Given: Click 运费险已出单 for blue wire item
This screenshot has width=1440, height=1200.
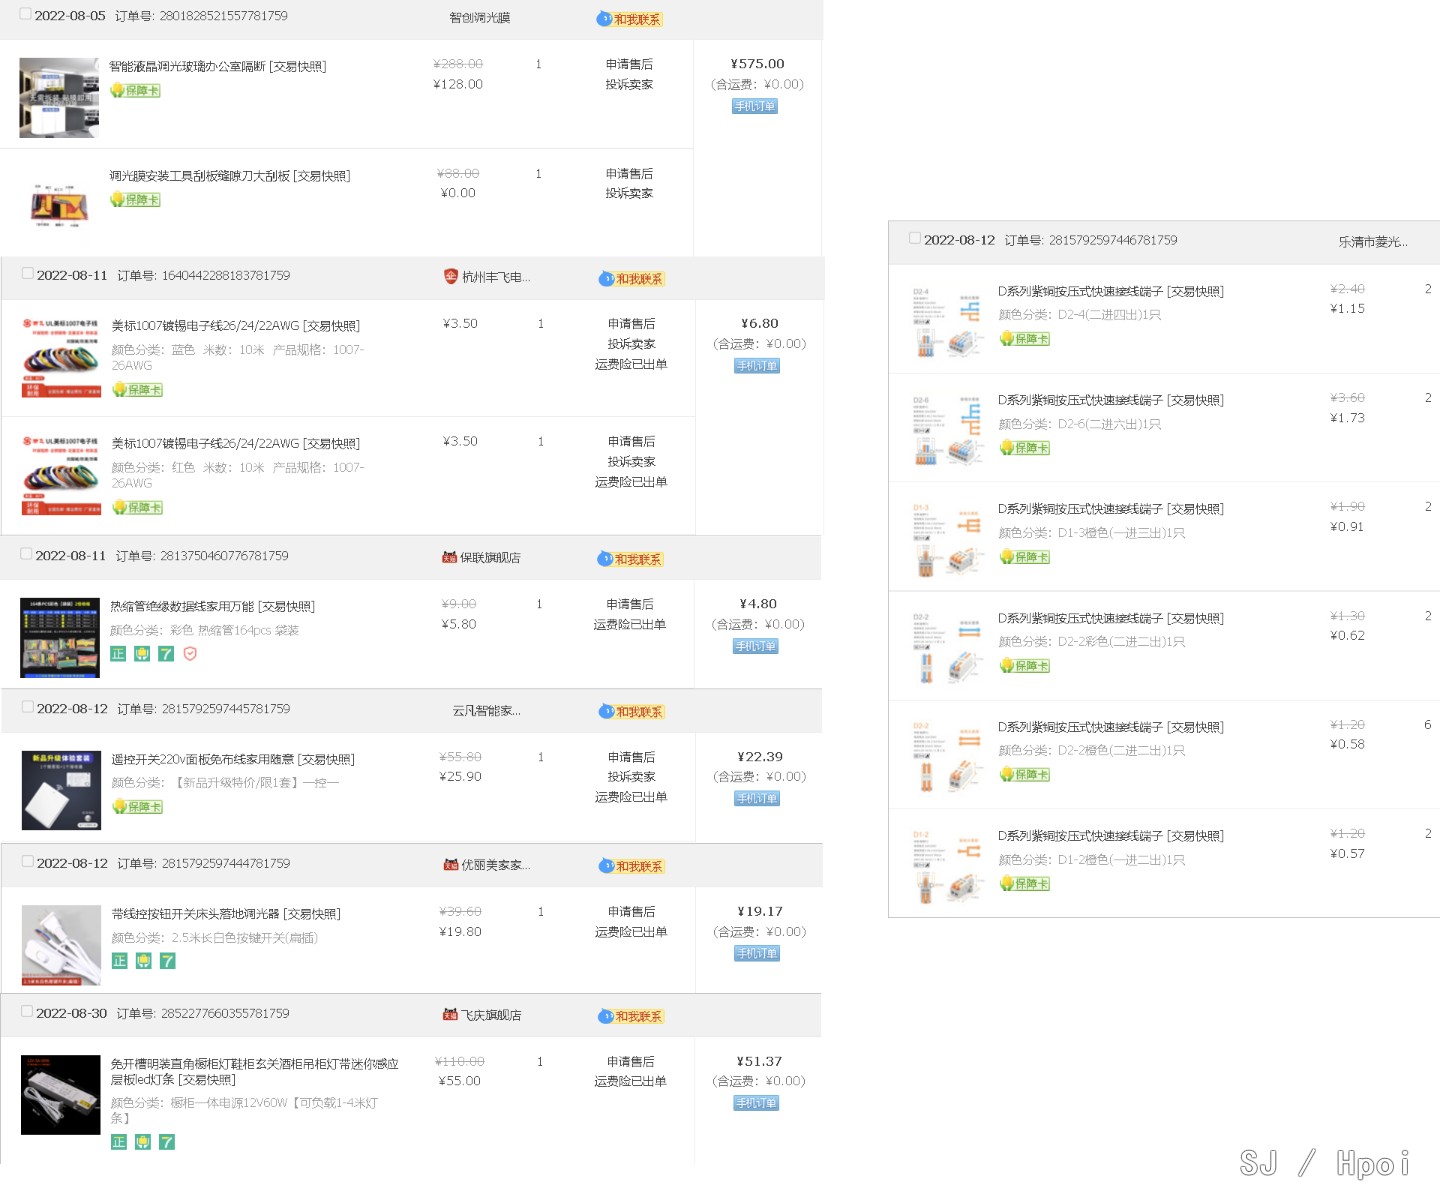Looking at the screenshot, I should (631, 364).
